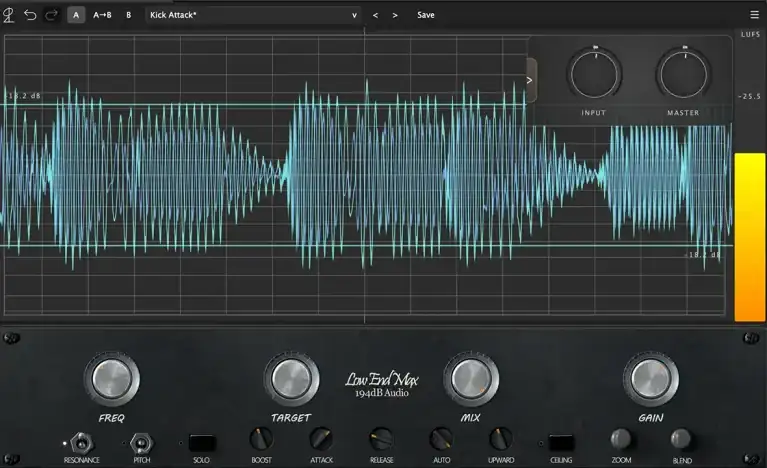
Task: Click the upper threshold line in waveform display
Action: coord(264,105)
